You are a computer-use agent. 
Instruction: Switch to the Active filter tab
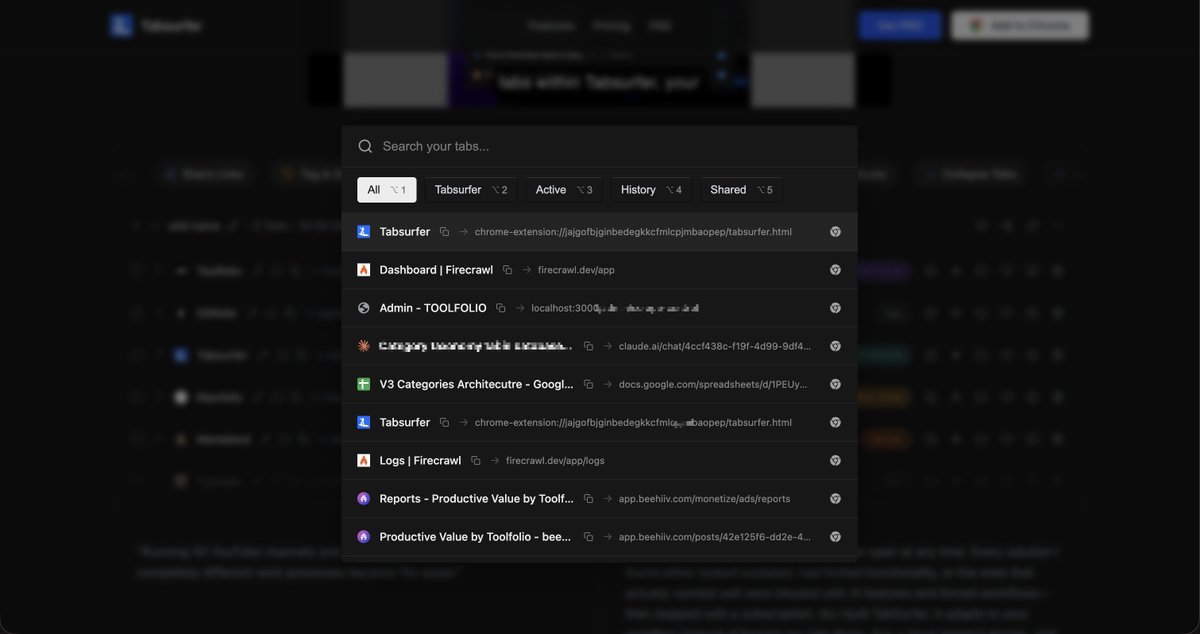coord(564,190)
